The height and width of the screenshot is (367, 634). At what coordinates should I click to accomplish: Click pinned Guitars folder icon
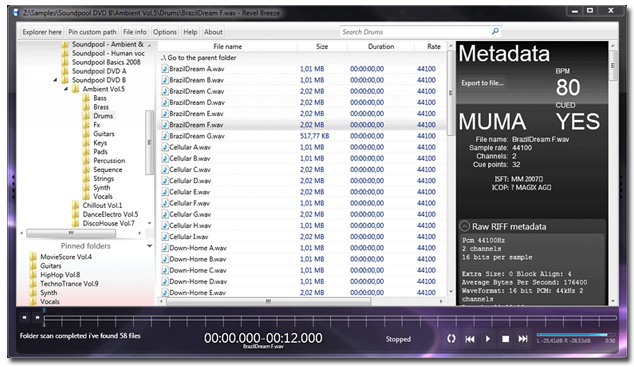[33, 266]
